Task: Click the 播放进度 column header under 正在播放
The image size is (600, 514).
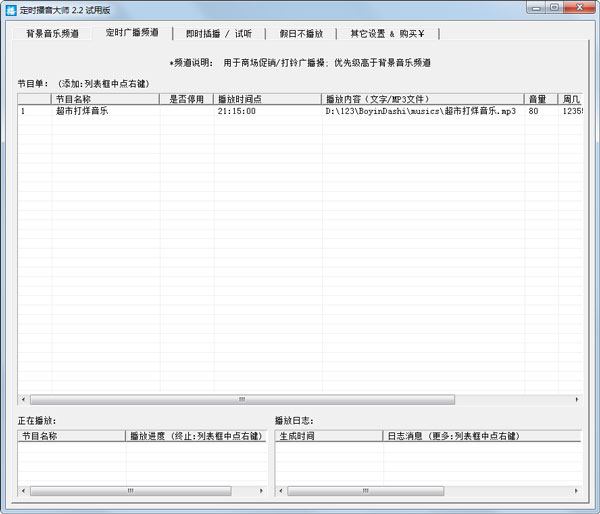Action: [x=195, y=436]
